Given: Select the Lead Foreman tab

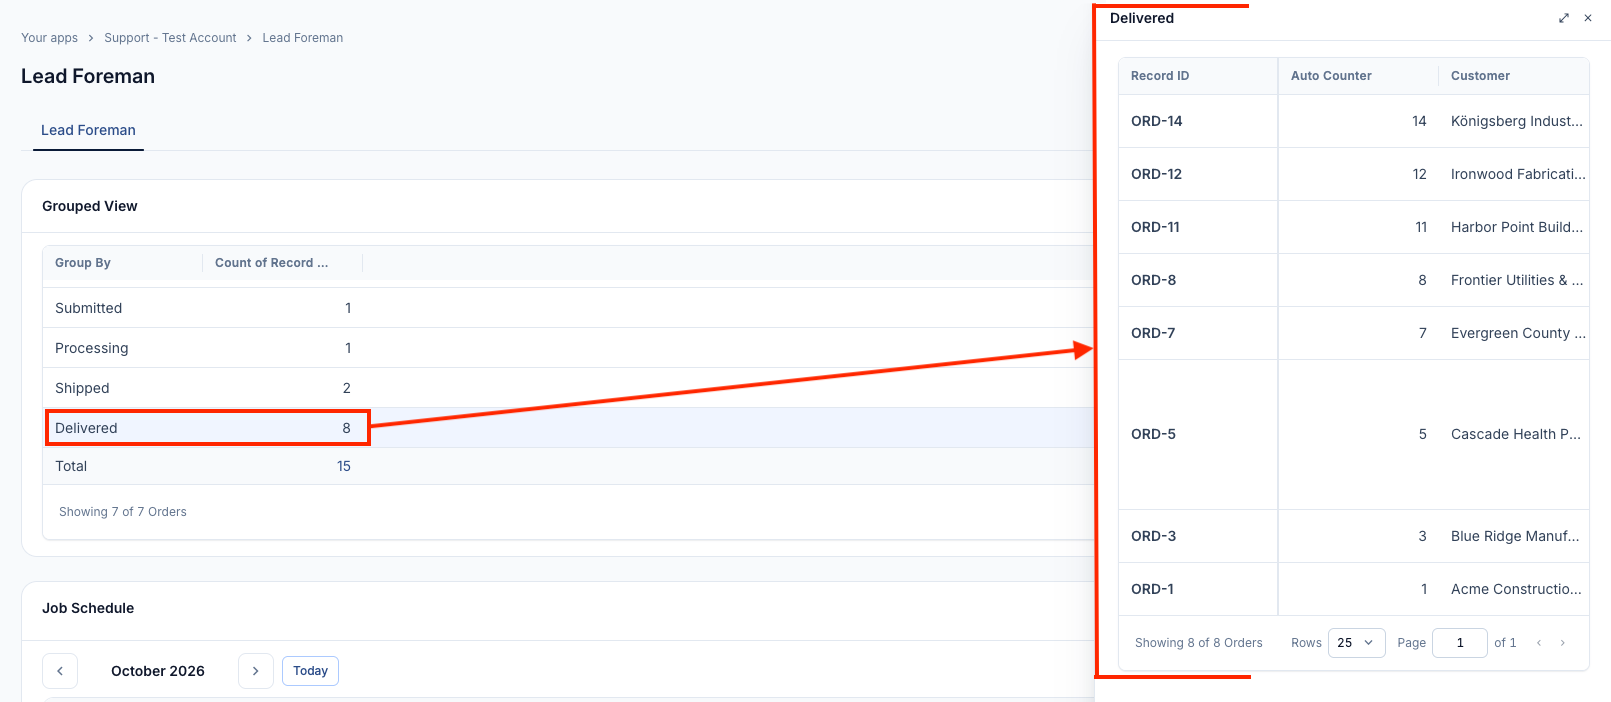Looking at the screenshot, I should (x=88, y=130).
